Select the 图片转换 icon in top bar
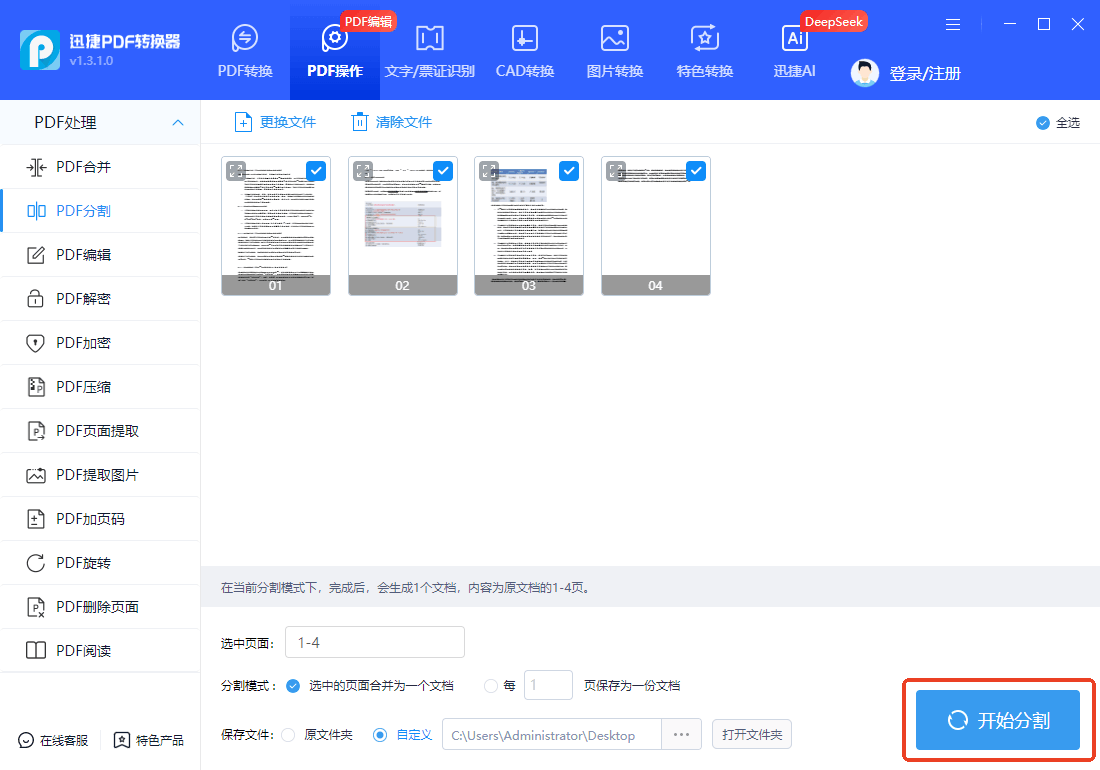The width and height of the screenshot is (1100, 770). point(615,38)
